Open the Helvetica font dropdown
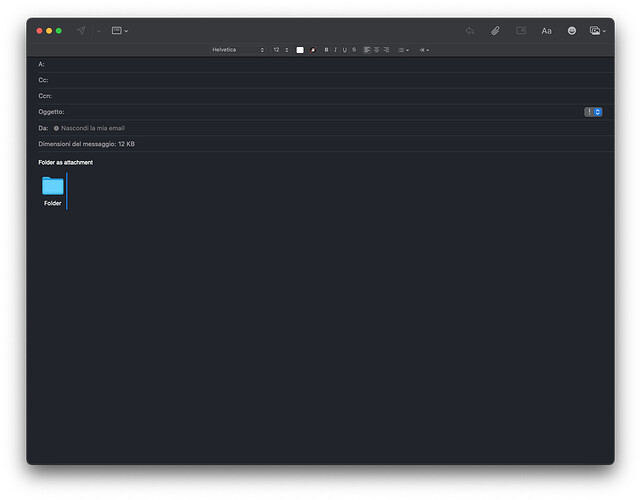This screenshot has width=640, height=500. 238,49
